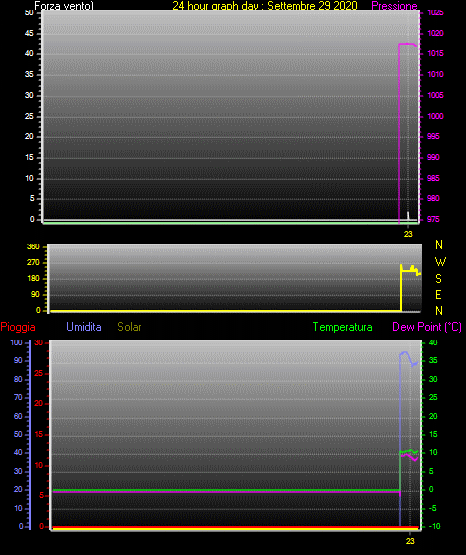This screenshot has height=555, width=466.
Task: Click wind direction axis value 90
Action: 35,294
